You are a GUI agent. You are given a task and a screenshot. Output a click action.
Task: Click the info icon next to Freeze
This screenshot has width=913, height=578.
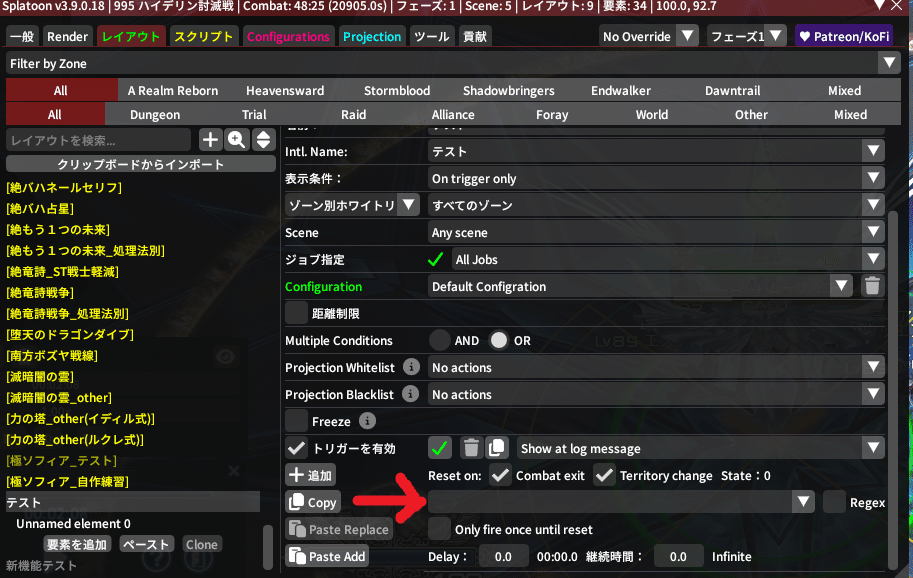(367, 421)
